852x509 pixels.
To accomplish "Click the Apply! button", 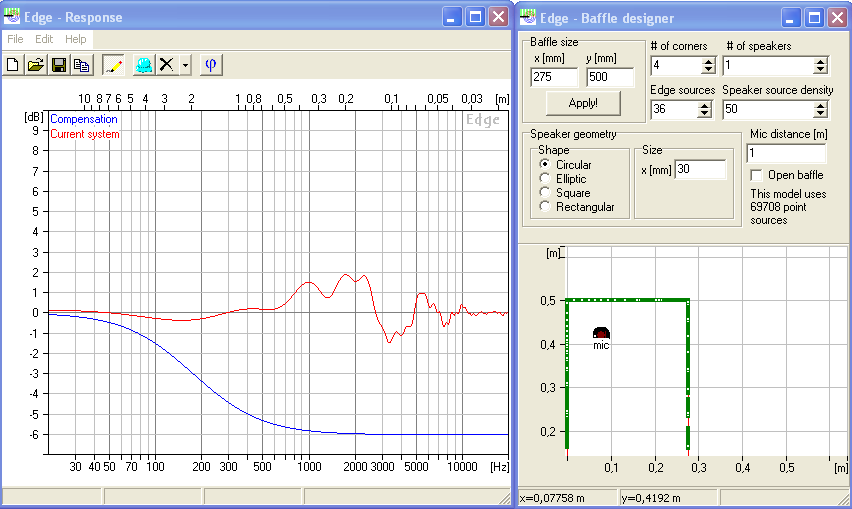I will click(x=583, y=103).
